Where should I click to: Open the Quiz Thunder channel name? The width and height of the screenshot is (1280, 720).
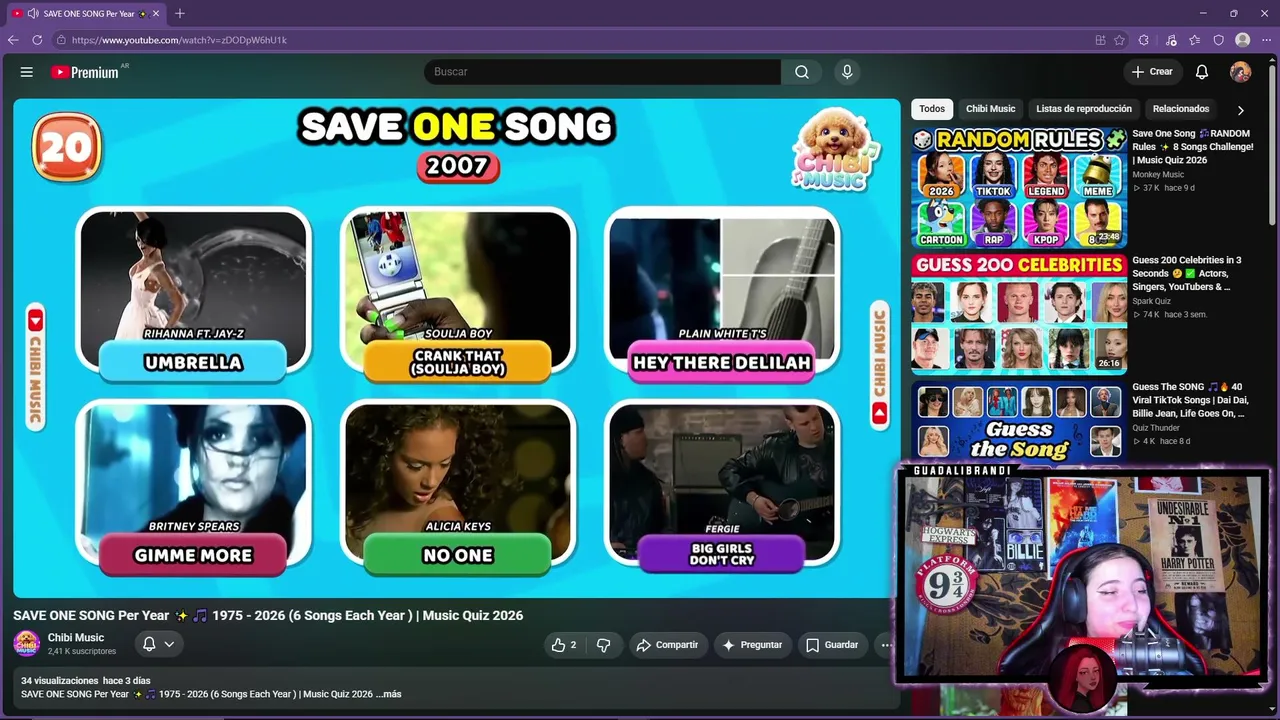[x=1156, y=428]
